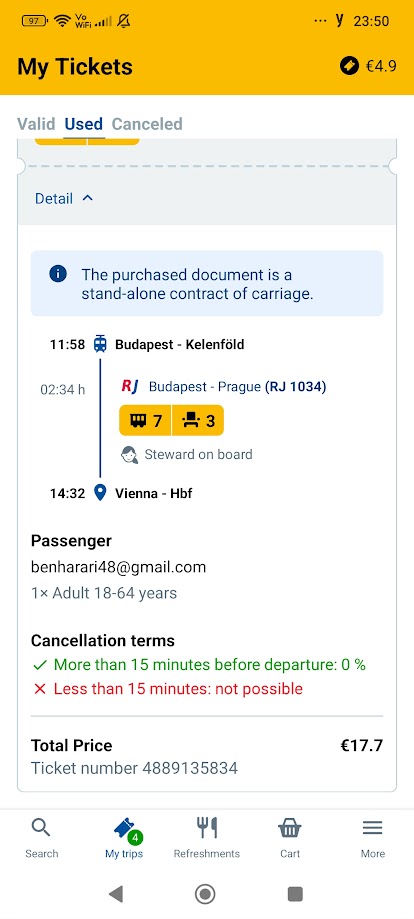Tap the RJ 1034 train connection link
This screenshot has width=414, height=919.
coord(296,387)
